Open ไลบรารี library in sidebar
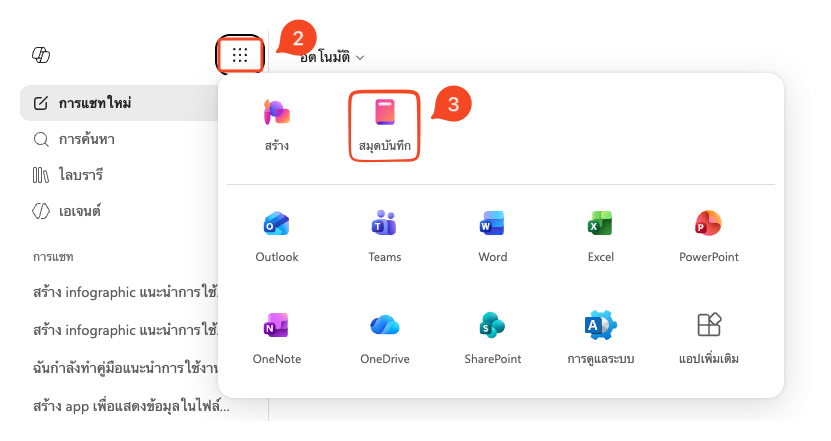The image size is (831, 441). tap(68, 175)
